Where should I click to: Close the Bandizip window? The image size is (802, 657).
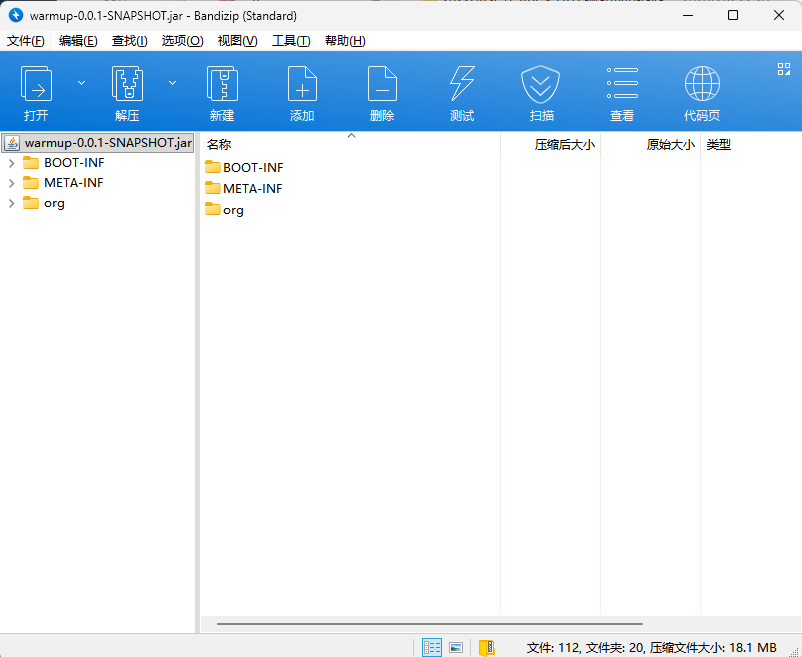[779, 15]
